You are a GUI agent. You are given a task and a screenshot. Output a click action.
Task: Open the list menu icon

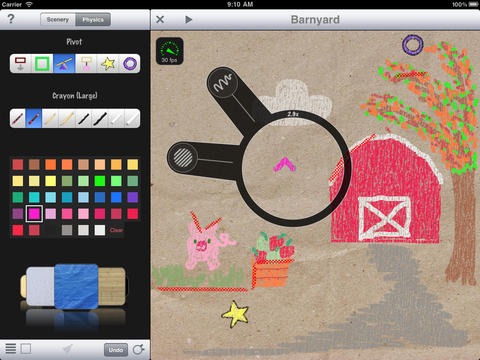[x=11, y=349]
